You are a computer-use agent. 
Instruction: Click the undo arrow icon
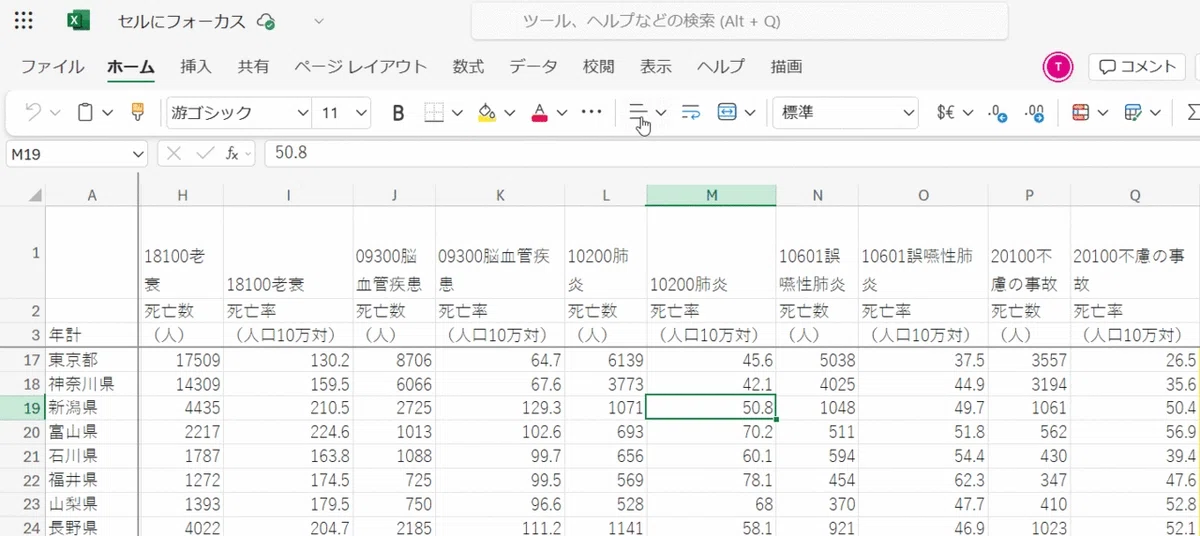tap(33, 113)
